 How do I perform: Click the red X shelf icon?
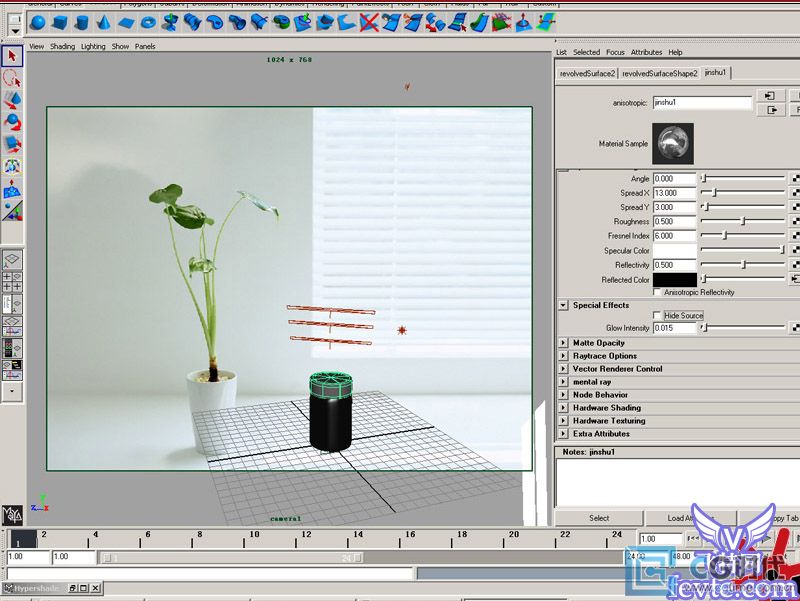(369, 23)
